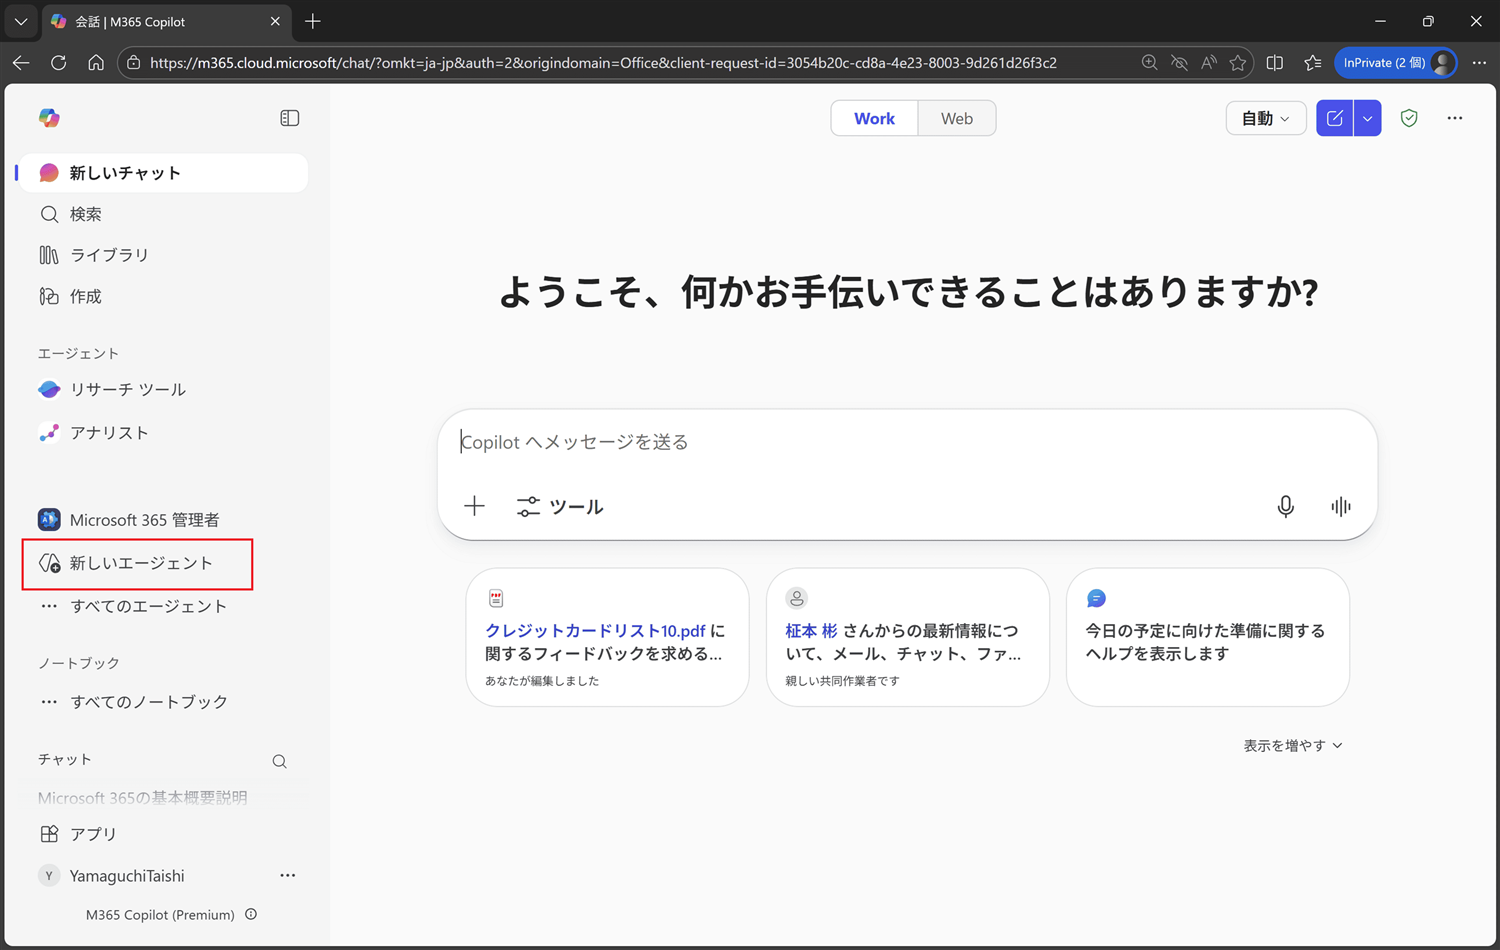Screen dimensions: 1500x950
Task: Click the browser tab list chevron
Action: [21, 21]
